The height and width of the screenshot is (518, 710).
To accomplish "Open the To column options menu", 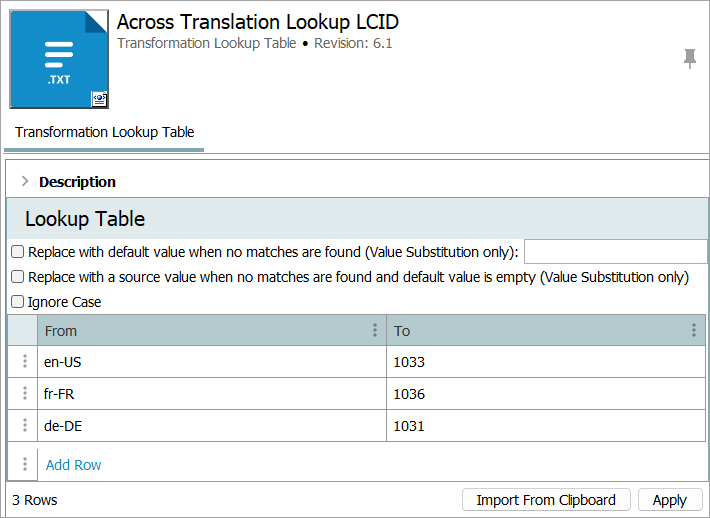I will tap(694, 330).
